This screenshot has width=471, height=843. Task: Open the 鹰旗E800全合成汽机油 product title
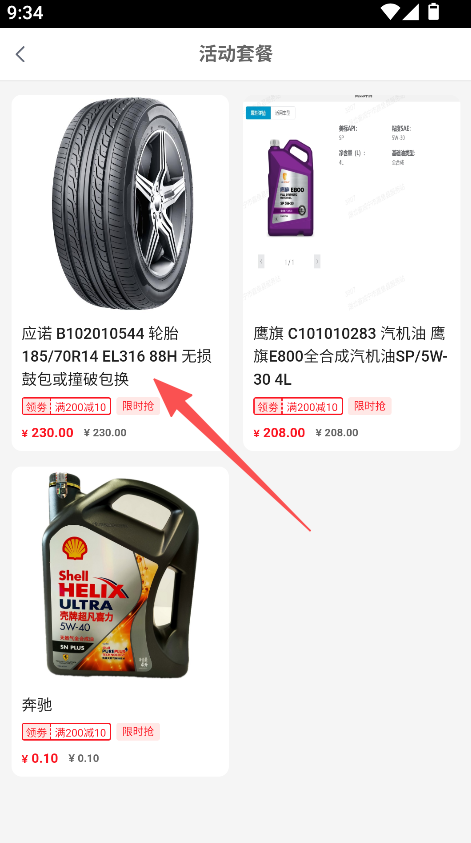coord(350,356)
